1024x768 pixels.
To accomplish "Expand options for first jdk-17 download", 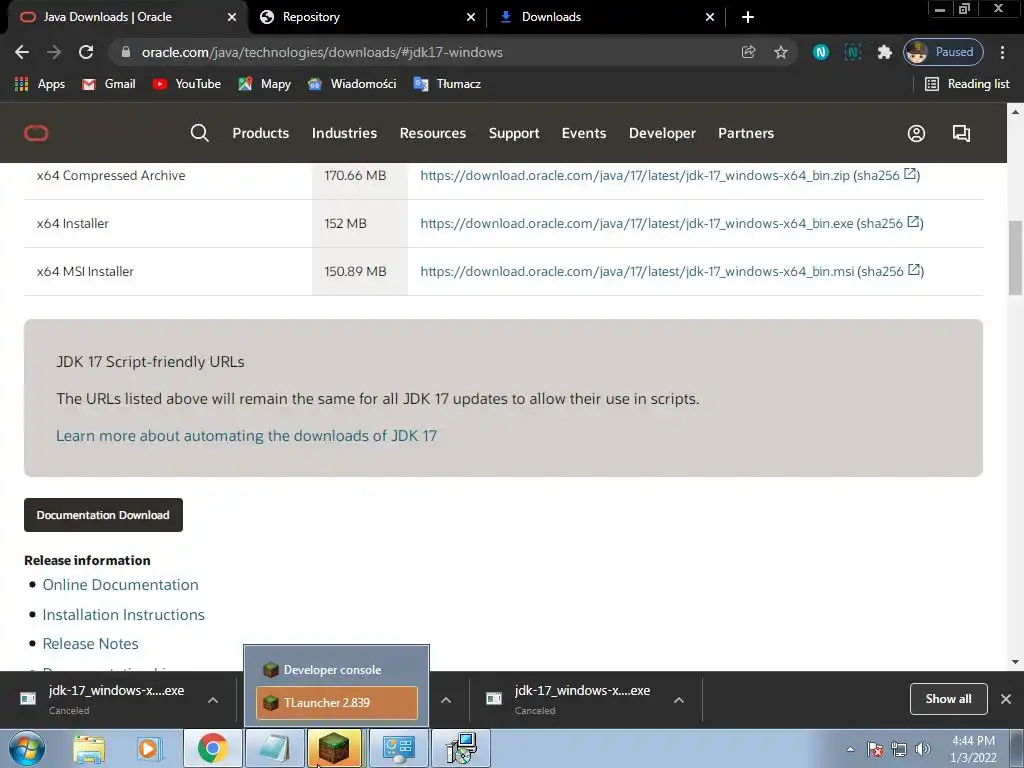I will [213, 700].
